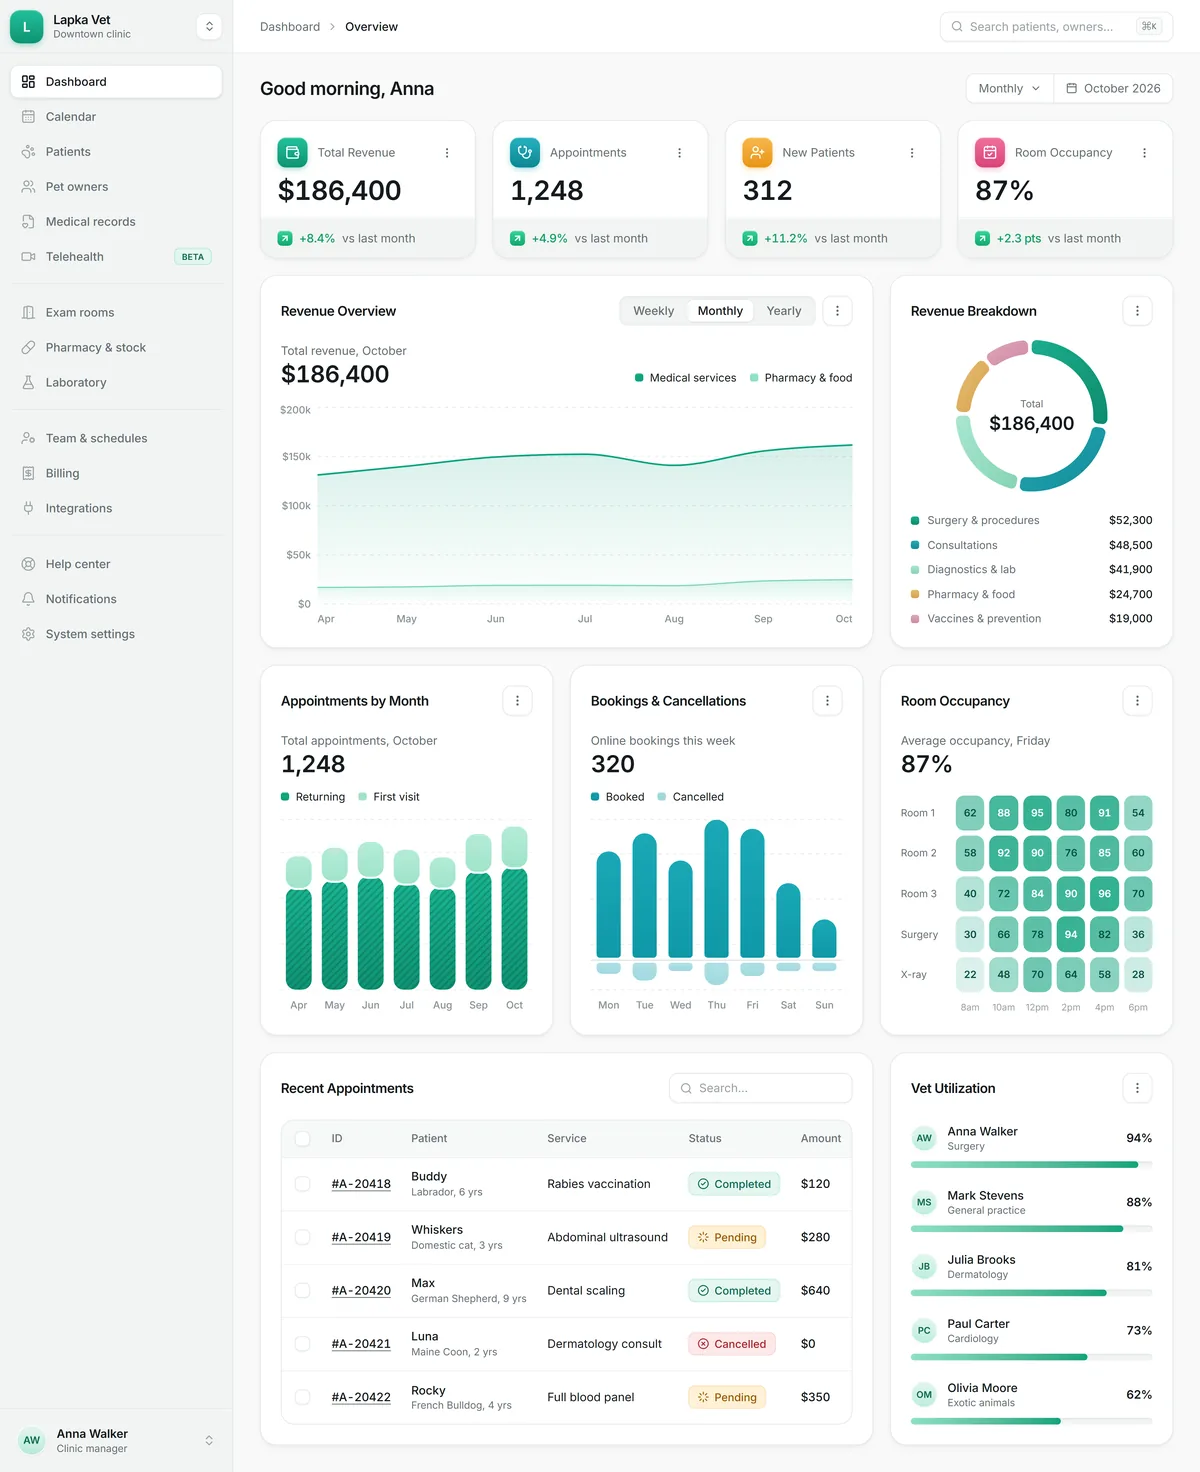Click Completed status badge for Max
Image resolution: width=1200 pixels, height=1472 pixels.
point(734,1291)
